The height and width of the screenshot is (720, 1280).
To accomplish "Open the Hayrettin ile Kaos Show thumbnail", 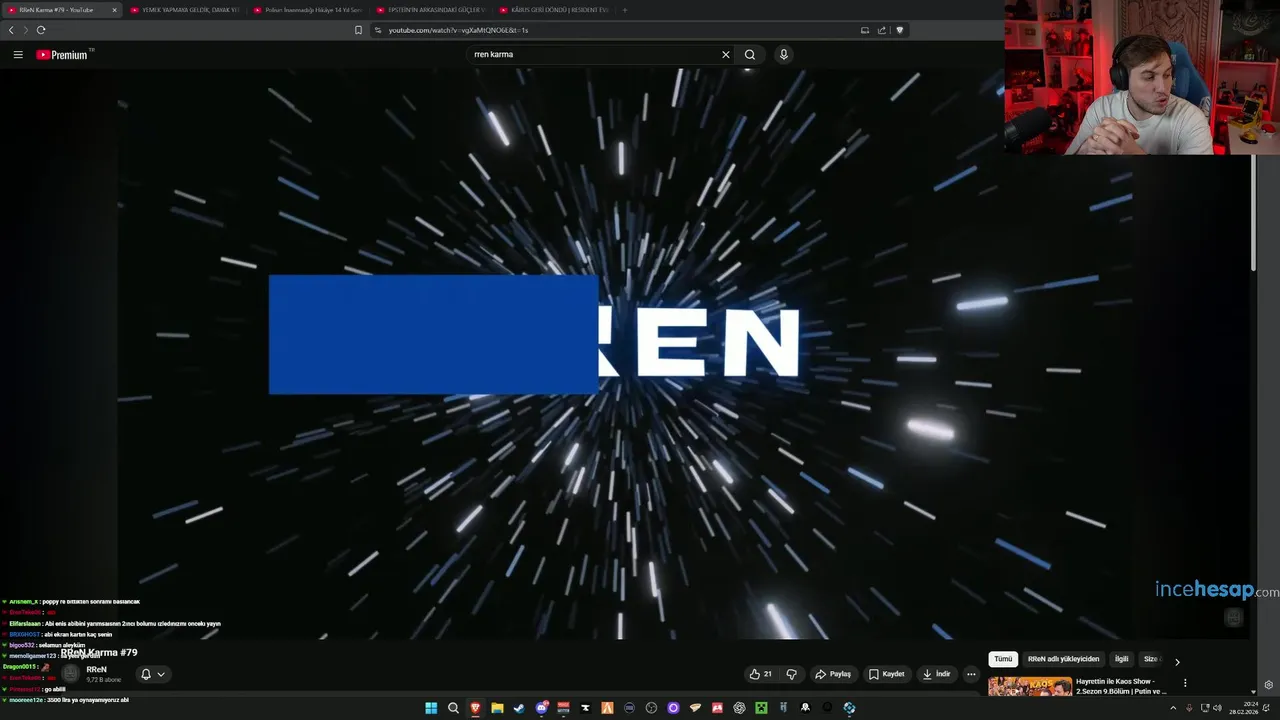I will (x=1030, y=687).
